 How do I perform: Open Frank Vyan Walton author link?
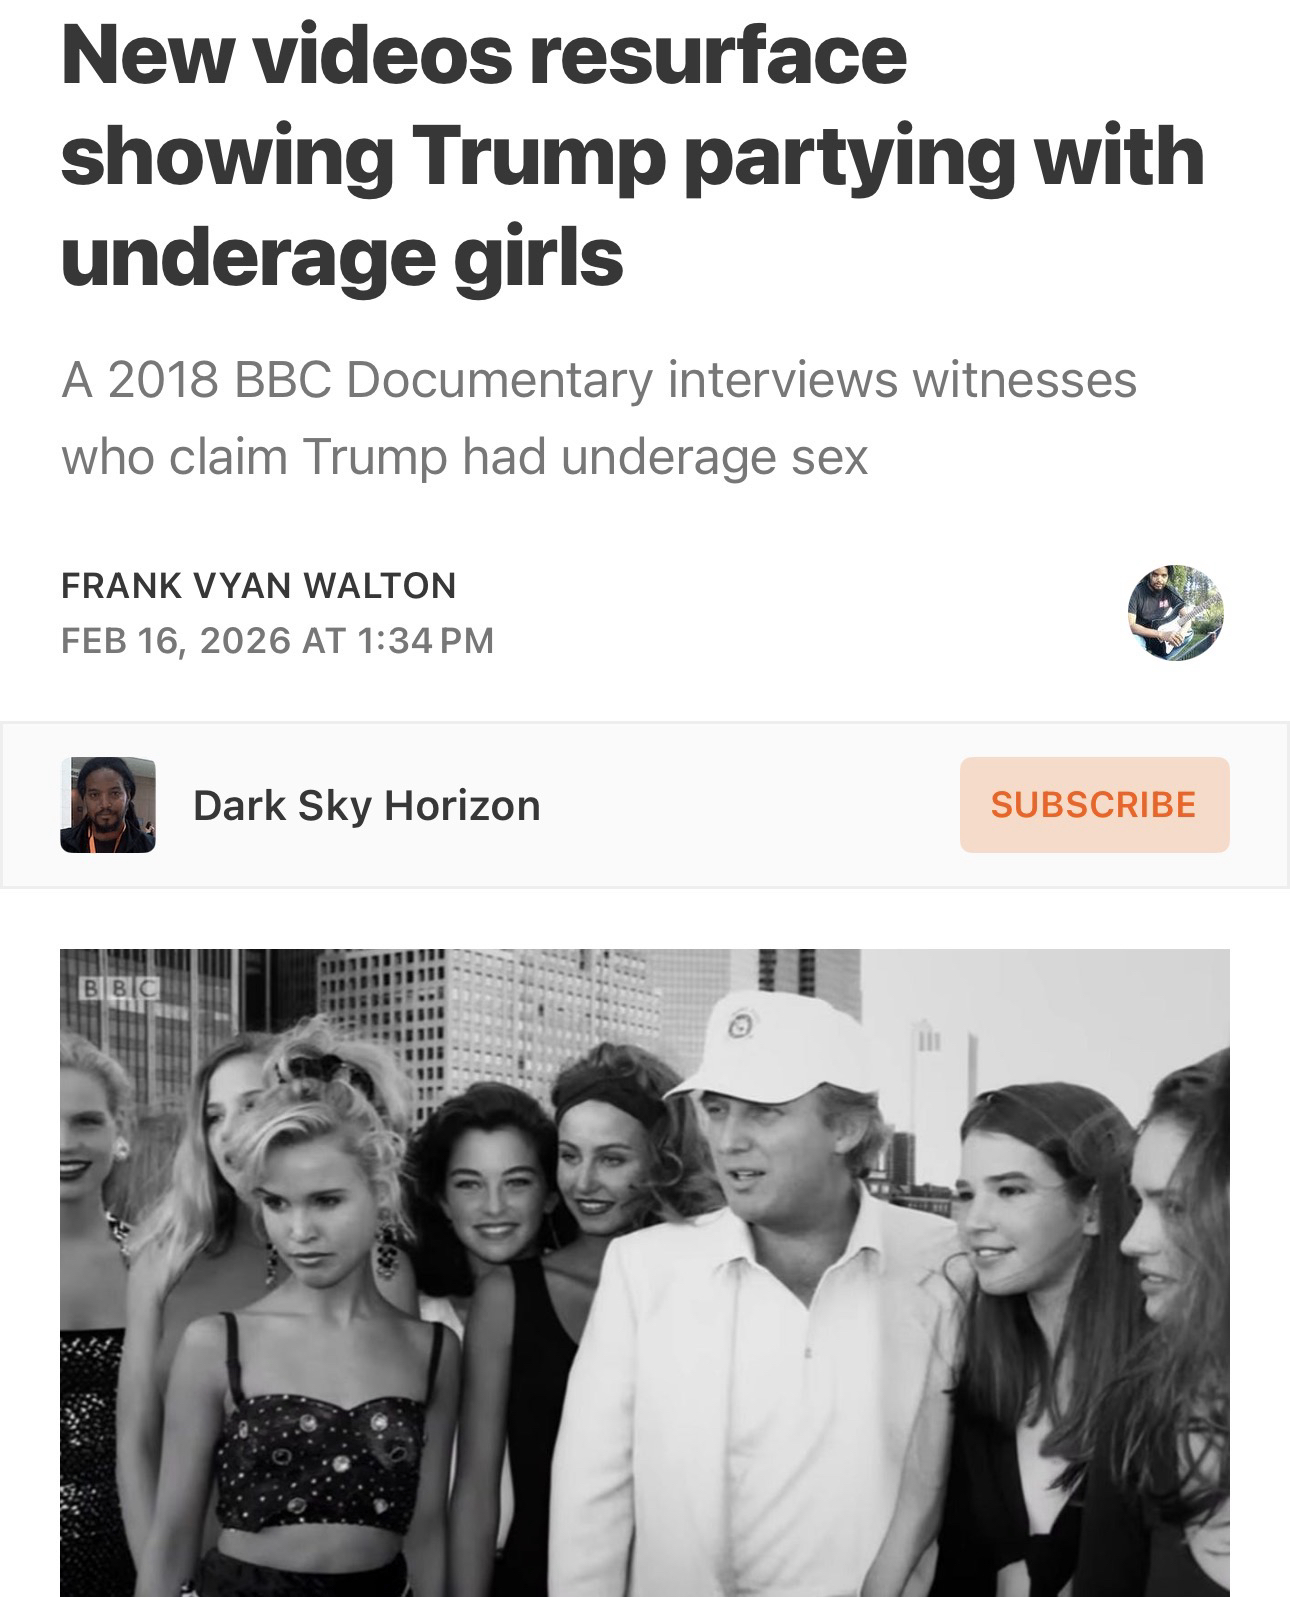click(x=259, y=585)
